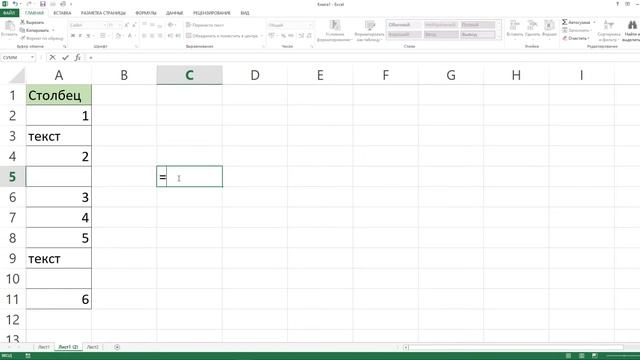Click the new sheet plus button
640x360 pixels.
tap(117, 347)
